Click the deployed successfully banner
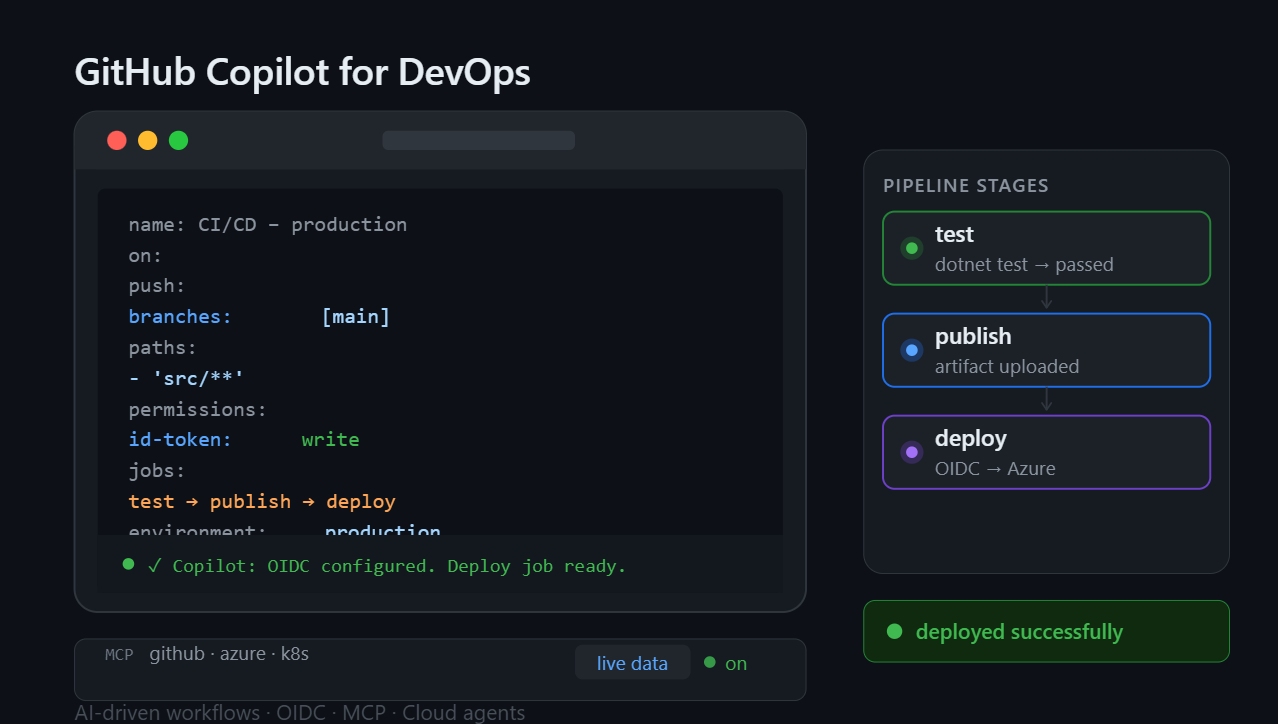 [1046, 631]
